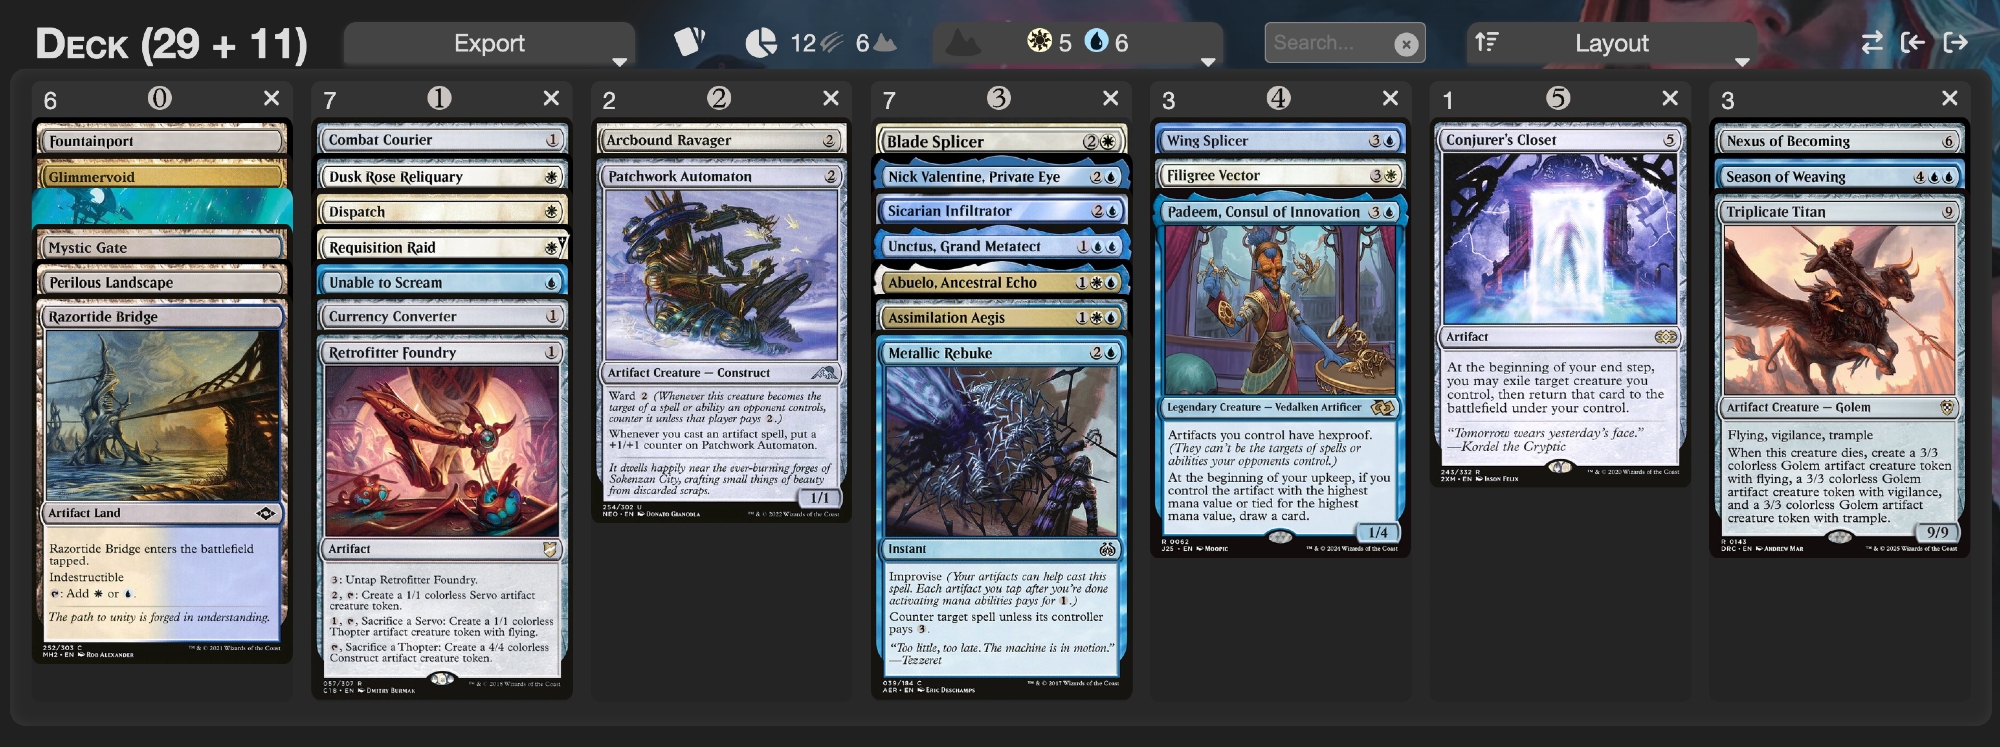Click the move-left bracket arrow icon
This screenshot has height=747, width=2000.
[x=1913, y=42]
